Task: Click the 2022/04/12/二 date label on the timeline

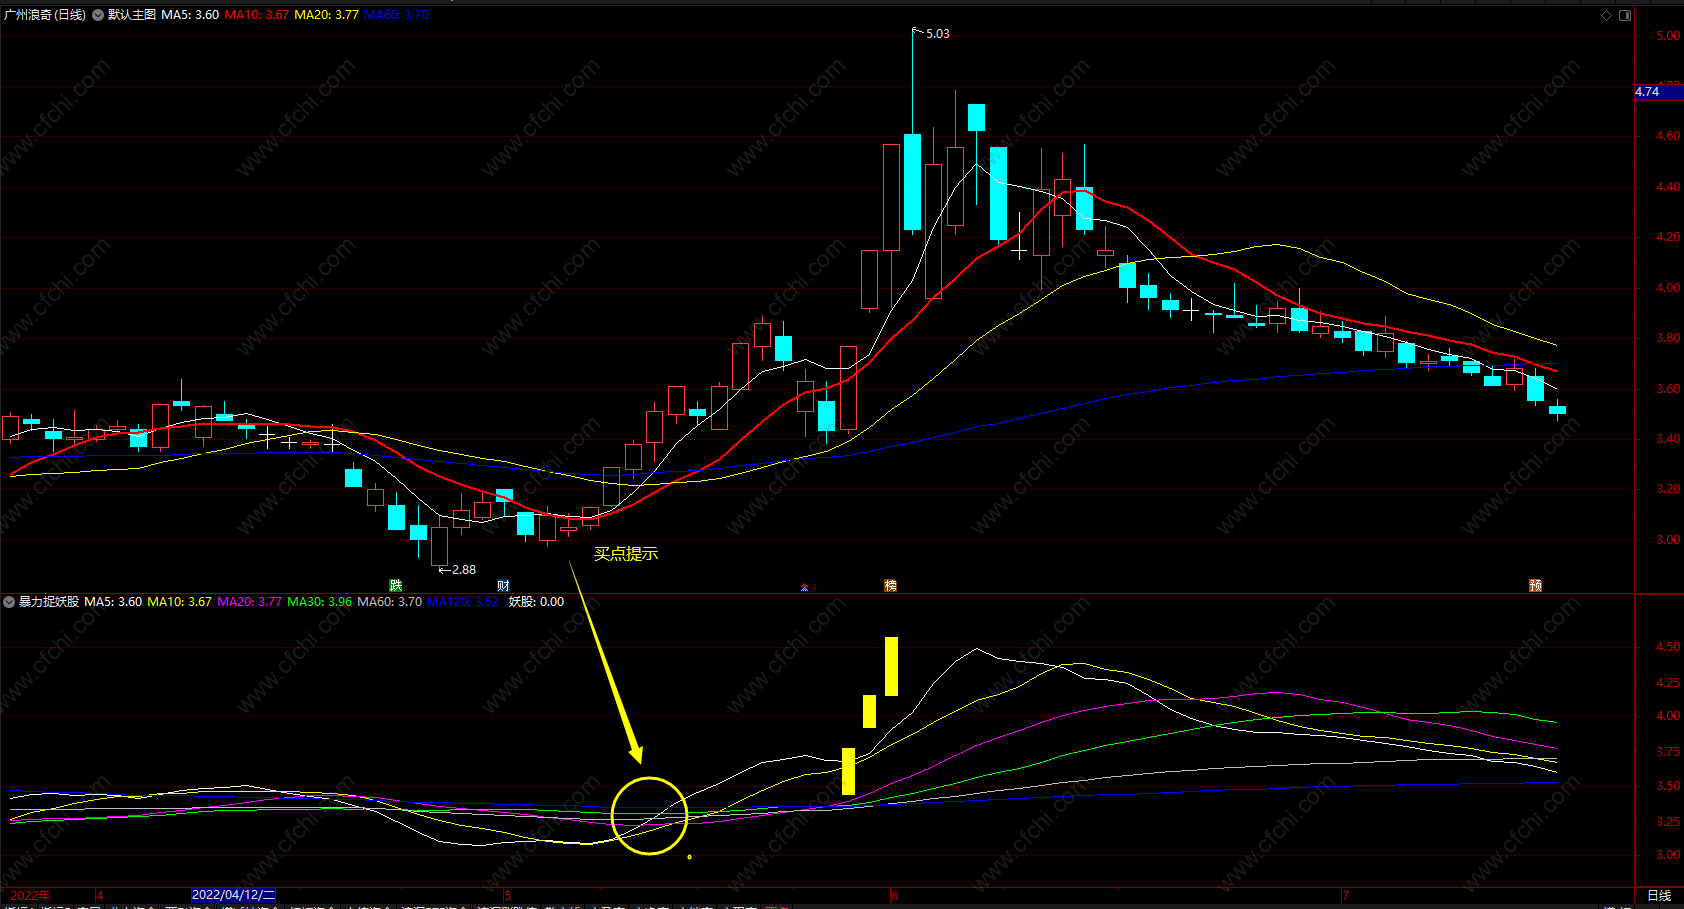Action: (x=233, y=895)
